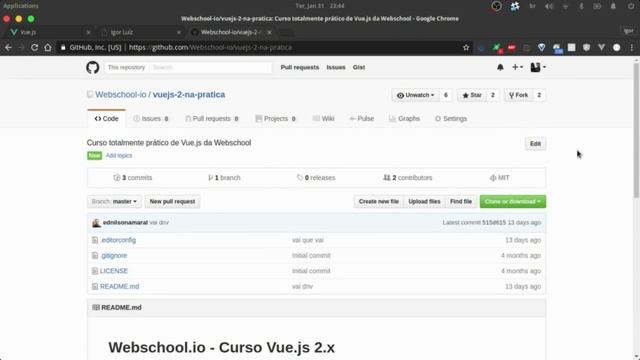Open the Applications menu
This screenshot has height=360, width=640.
point(21,6)
